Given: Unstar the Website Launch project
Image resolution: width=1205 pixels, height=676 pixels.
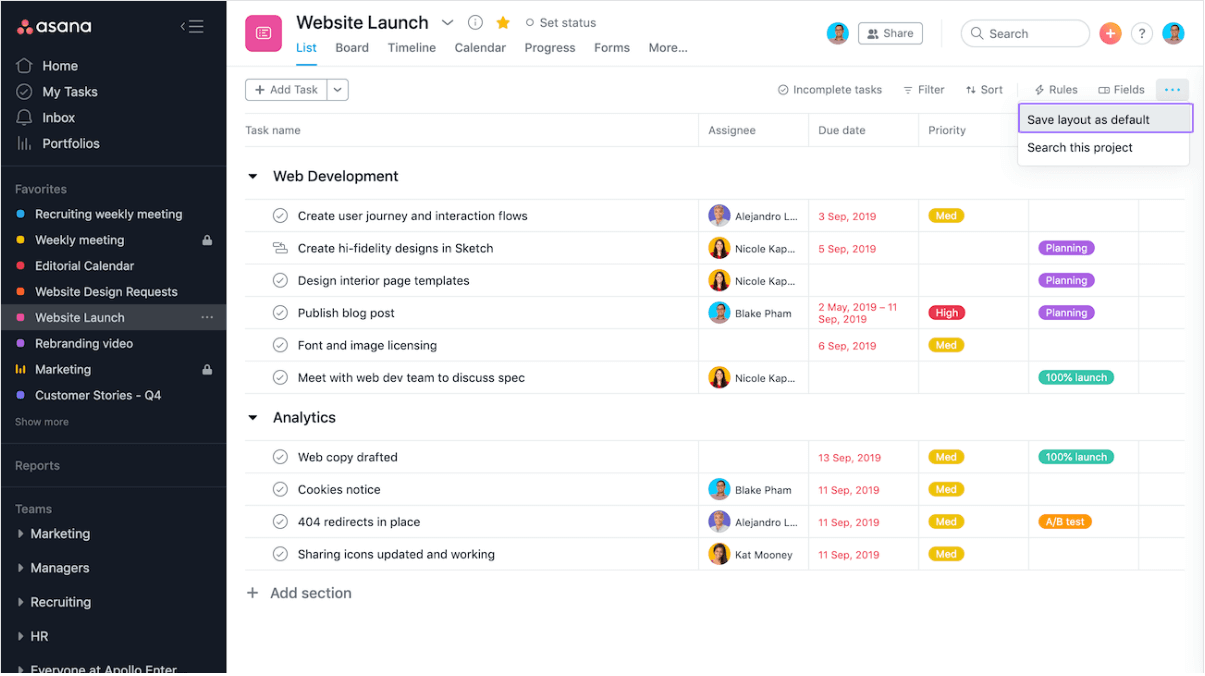Looking at the screenshot, I should [501, 22].
